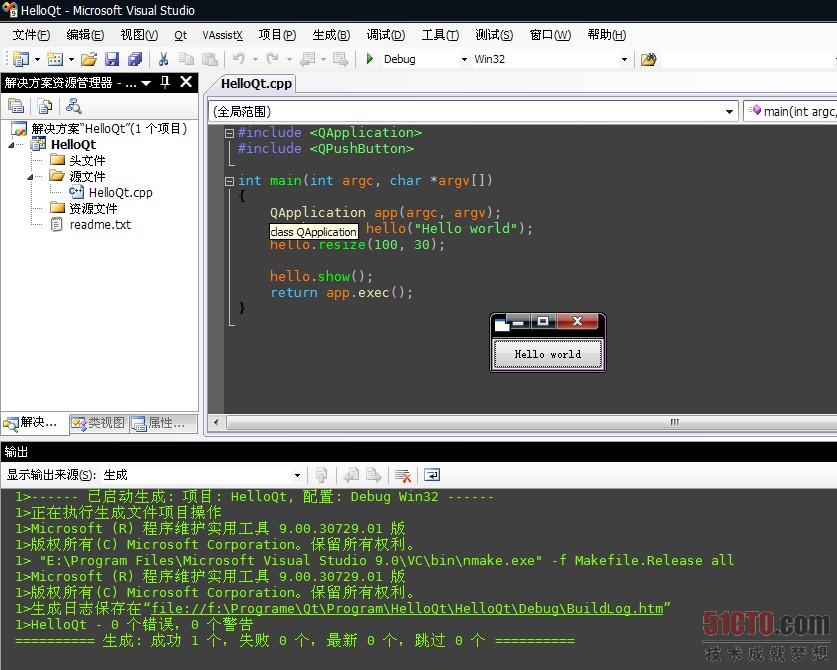Start debugging with green play arrow
This screenshot has height=670, width=837.
coord(369,59)
